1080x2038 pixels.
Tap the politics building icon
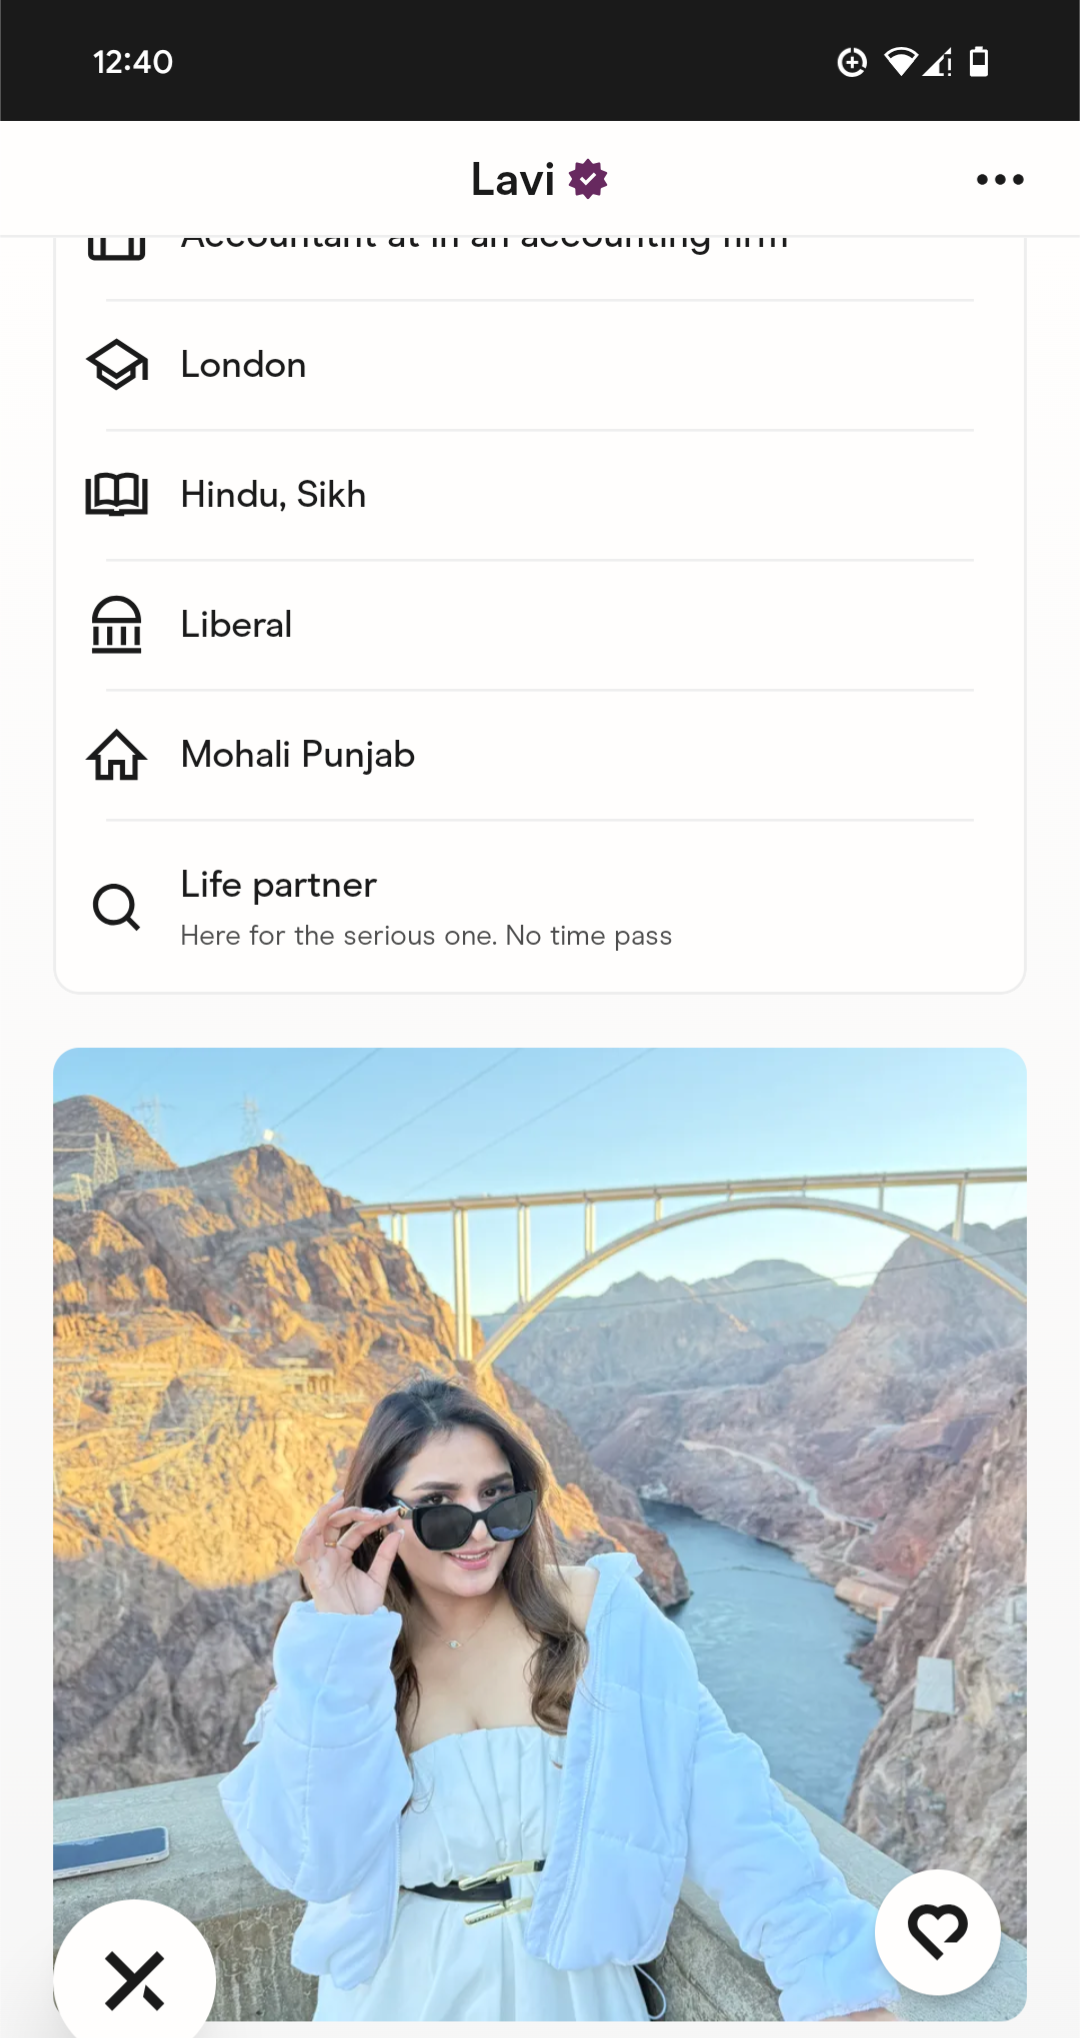(117, 625)
